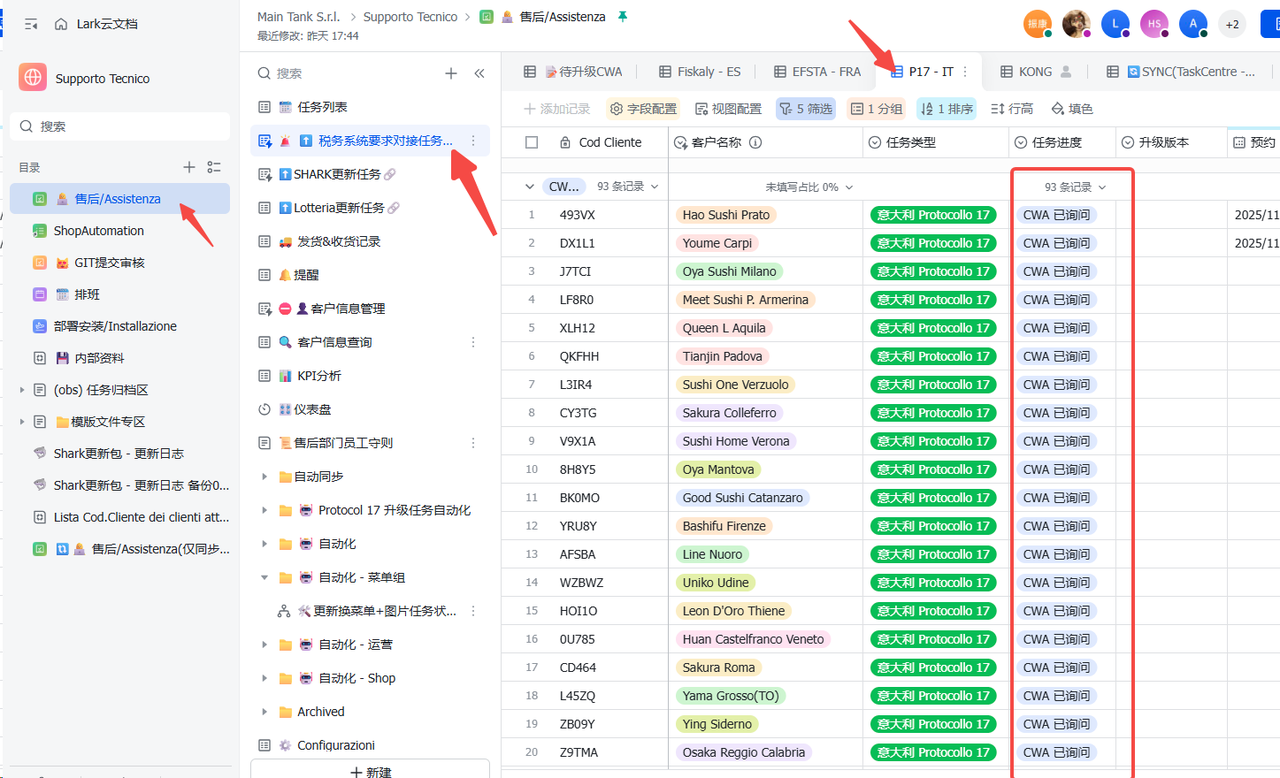Switch to 待升级CWA tab
Image resolution: width=1280 pixels, height=778 pixels.
pyautogui.click(x=574, y=72)
